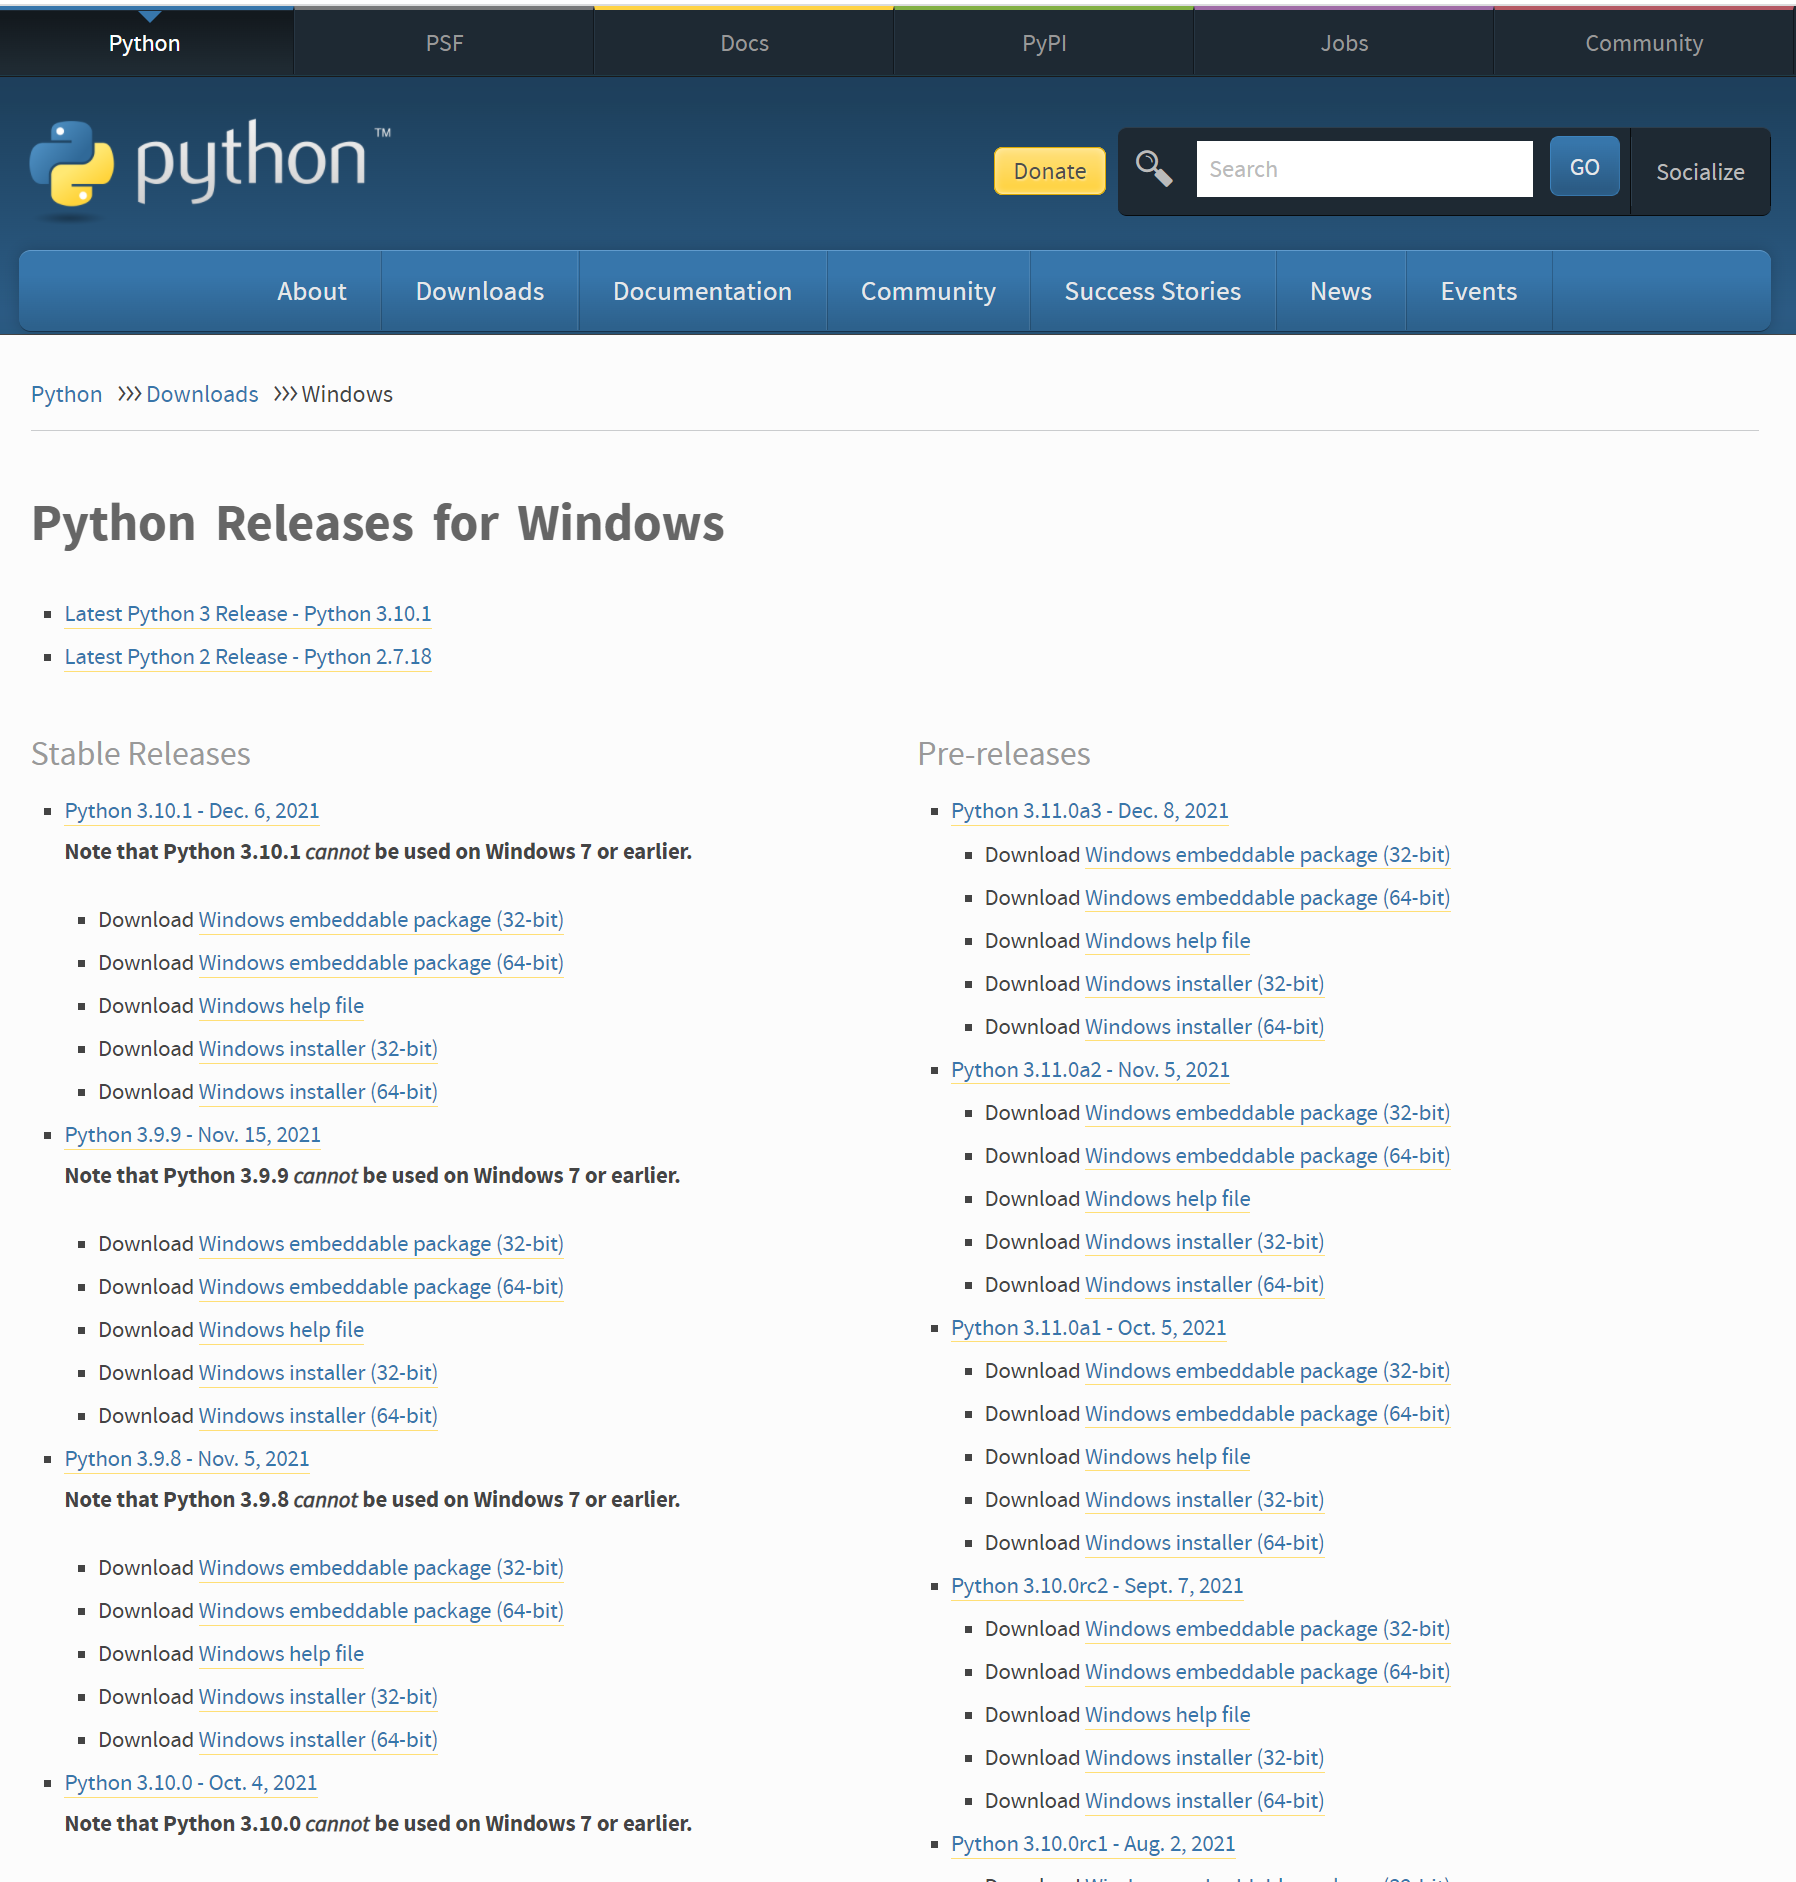Screen dimensions: 1796x1882
Task: Open Latest Python 3 Release - Python 3.10.1
Action: [x=248, y=614]
